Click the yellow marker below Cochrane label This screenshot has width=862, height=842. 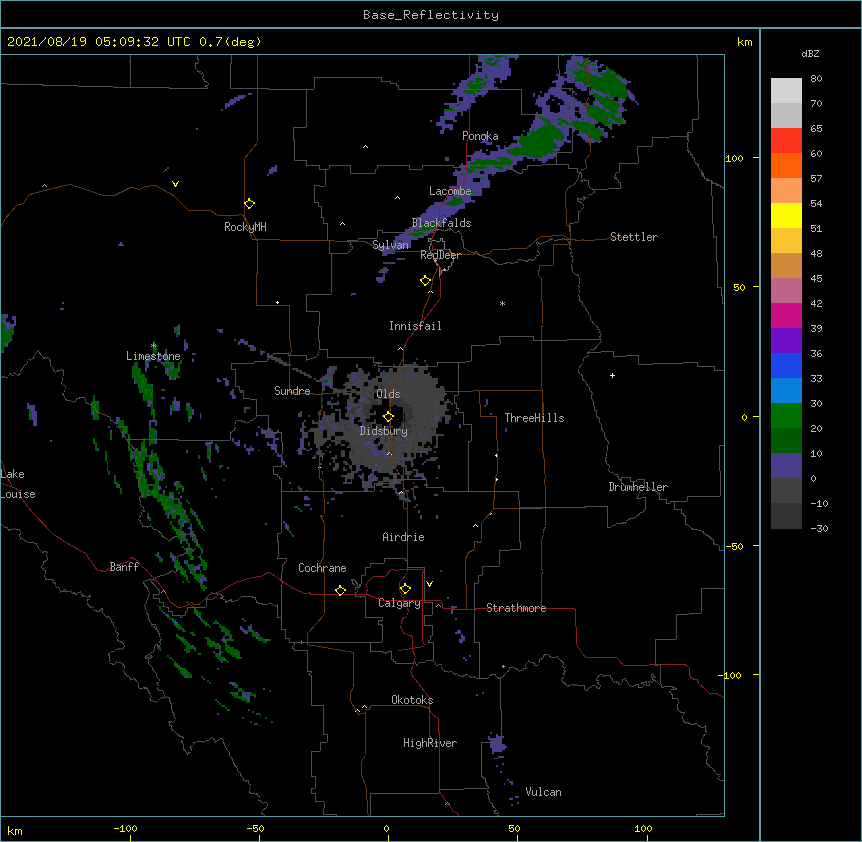click(x=340, y=590)
